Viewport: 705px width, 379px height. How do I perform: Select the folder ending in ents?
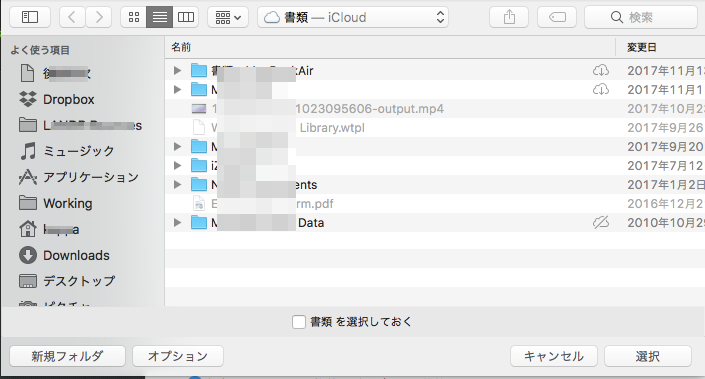pos(435,184)
